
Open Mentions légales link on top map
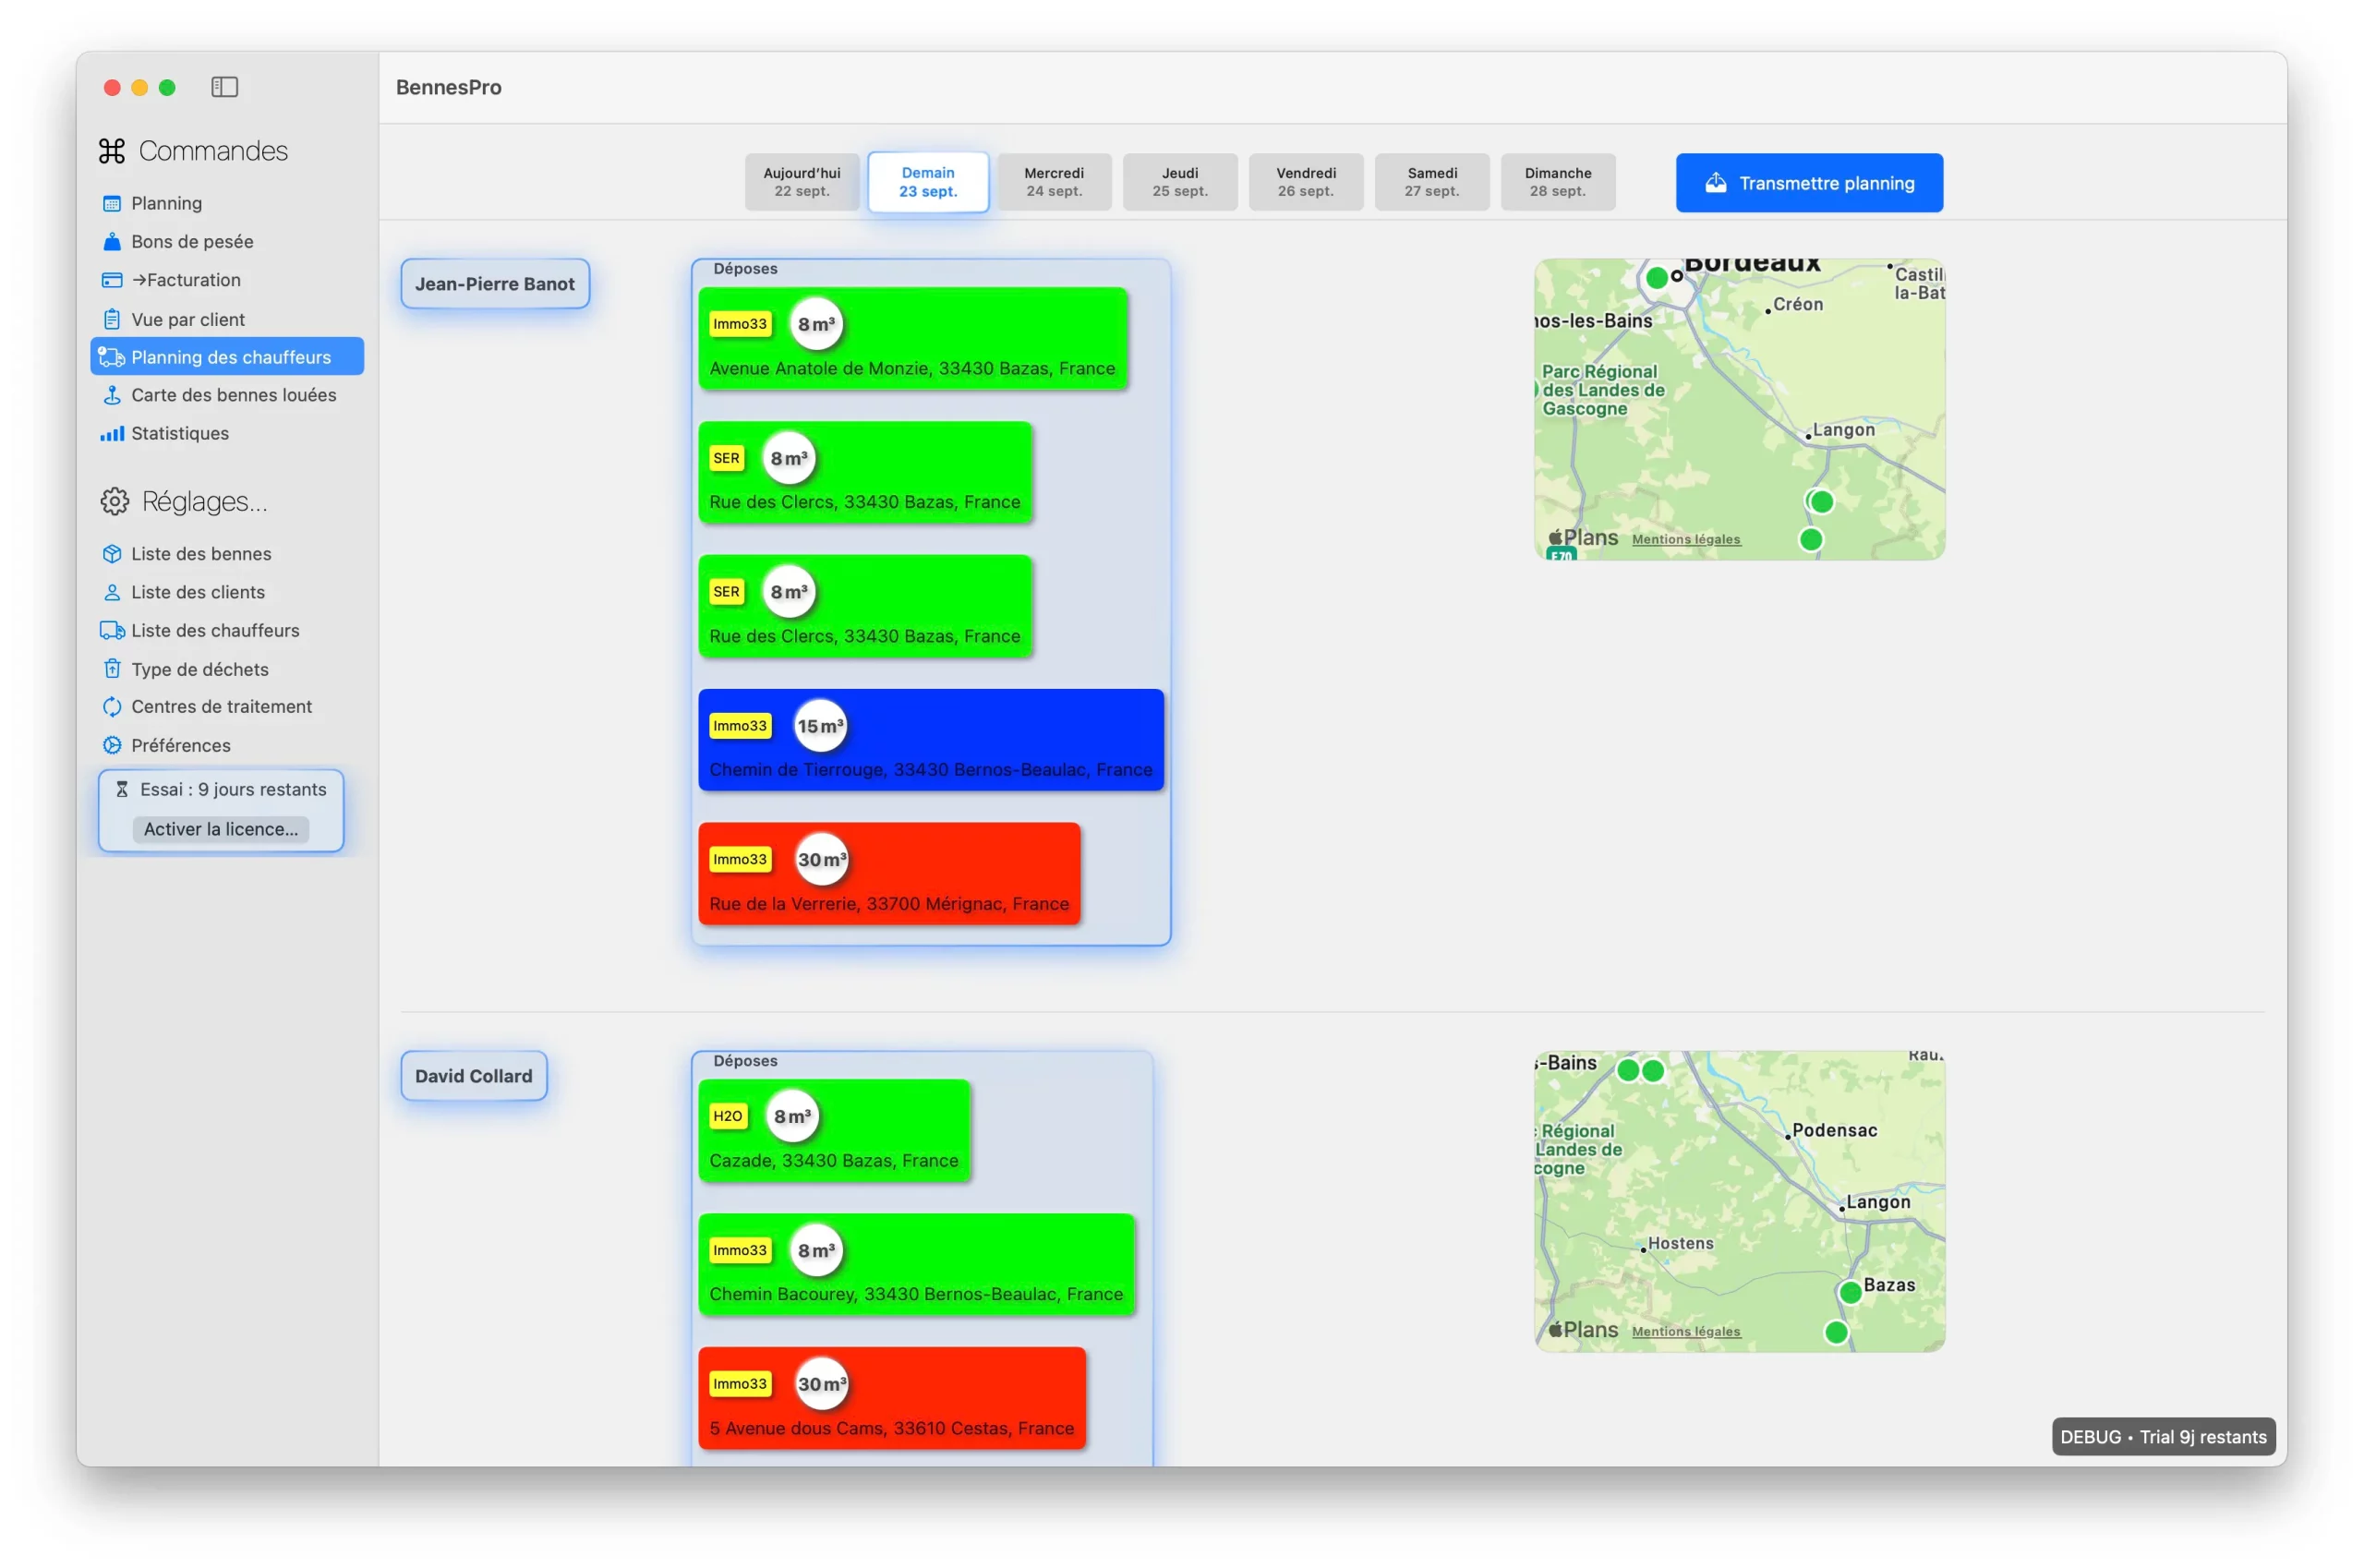1685,539
